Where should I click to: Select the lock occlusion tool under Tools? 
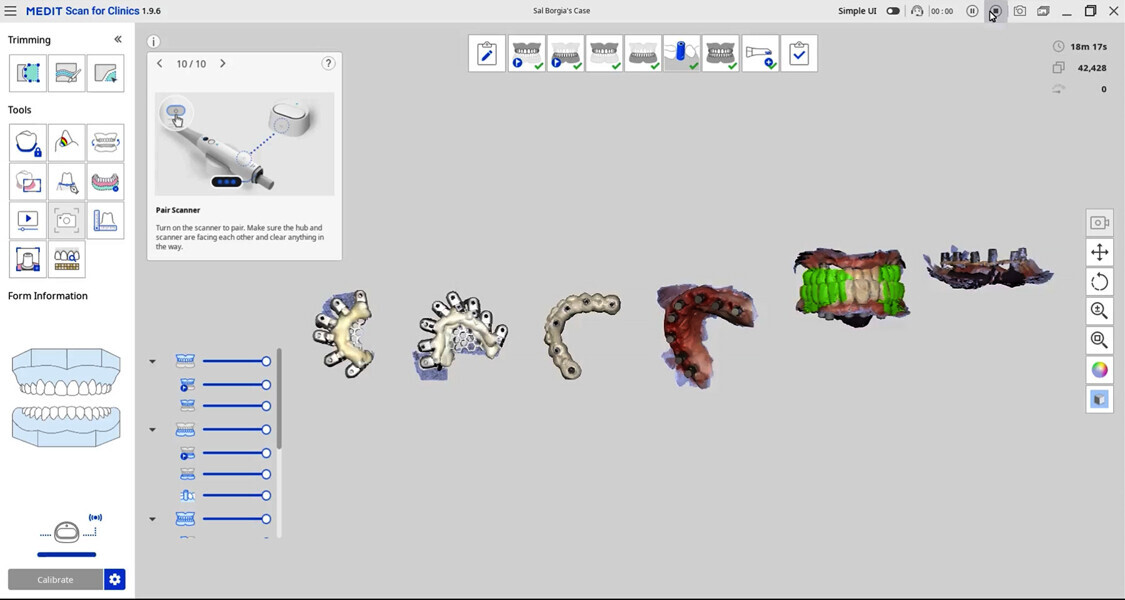point(27,142)
